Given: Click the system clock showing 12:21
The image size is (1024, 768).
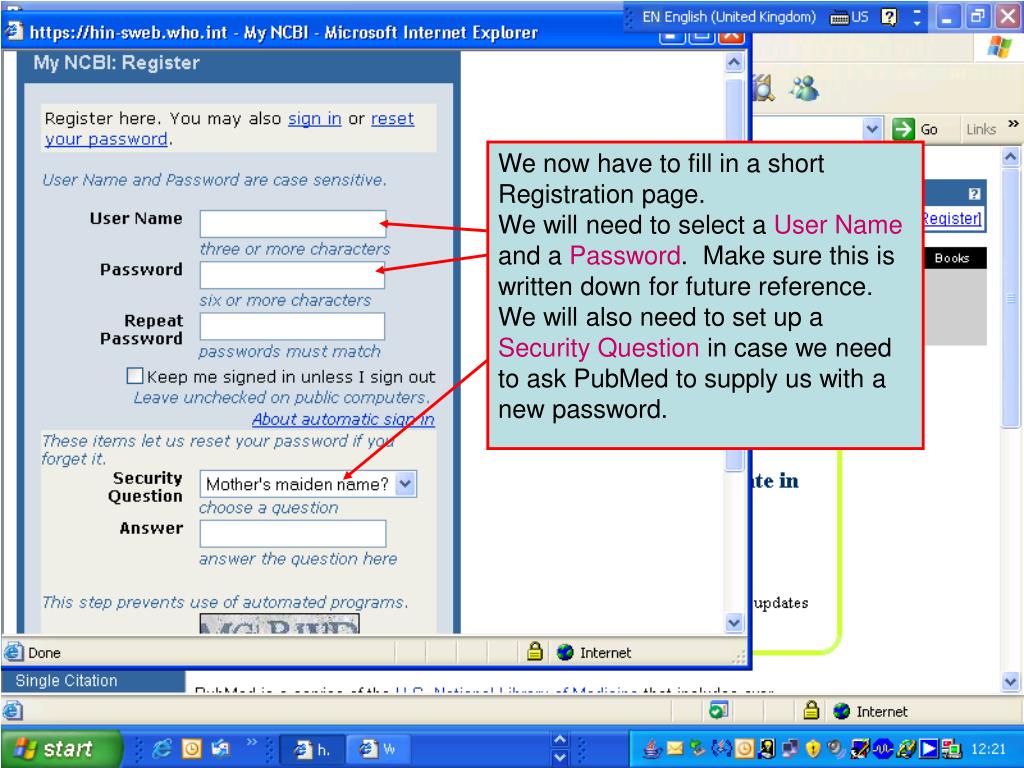Looking at the screenshot, I should click(988, 749).
